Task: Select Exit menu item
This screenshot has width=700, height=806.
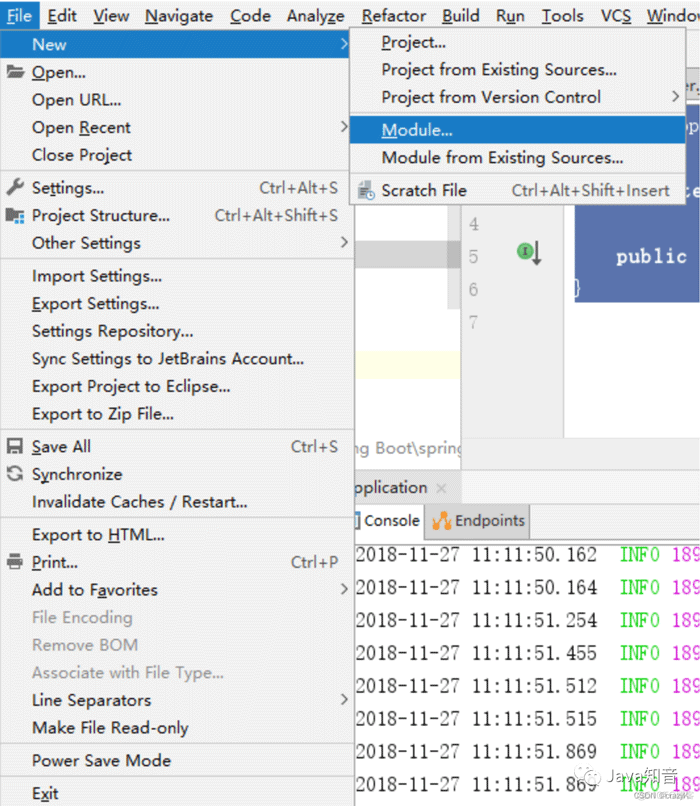Action: tap(177, 793)
